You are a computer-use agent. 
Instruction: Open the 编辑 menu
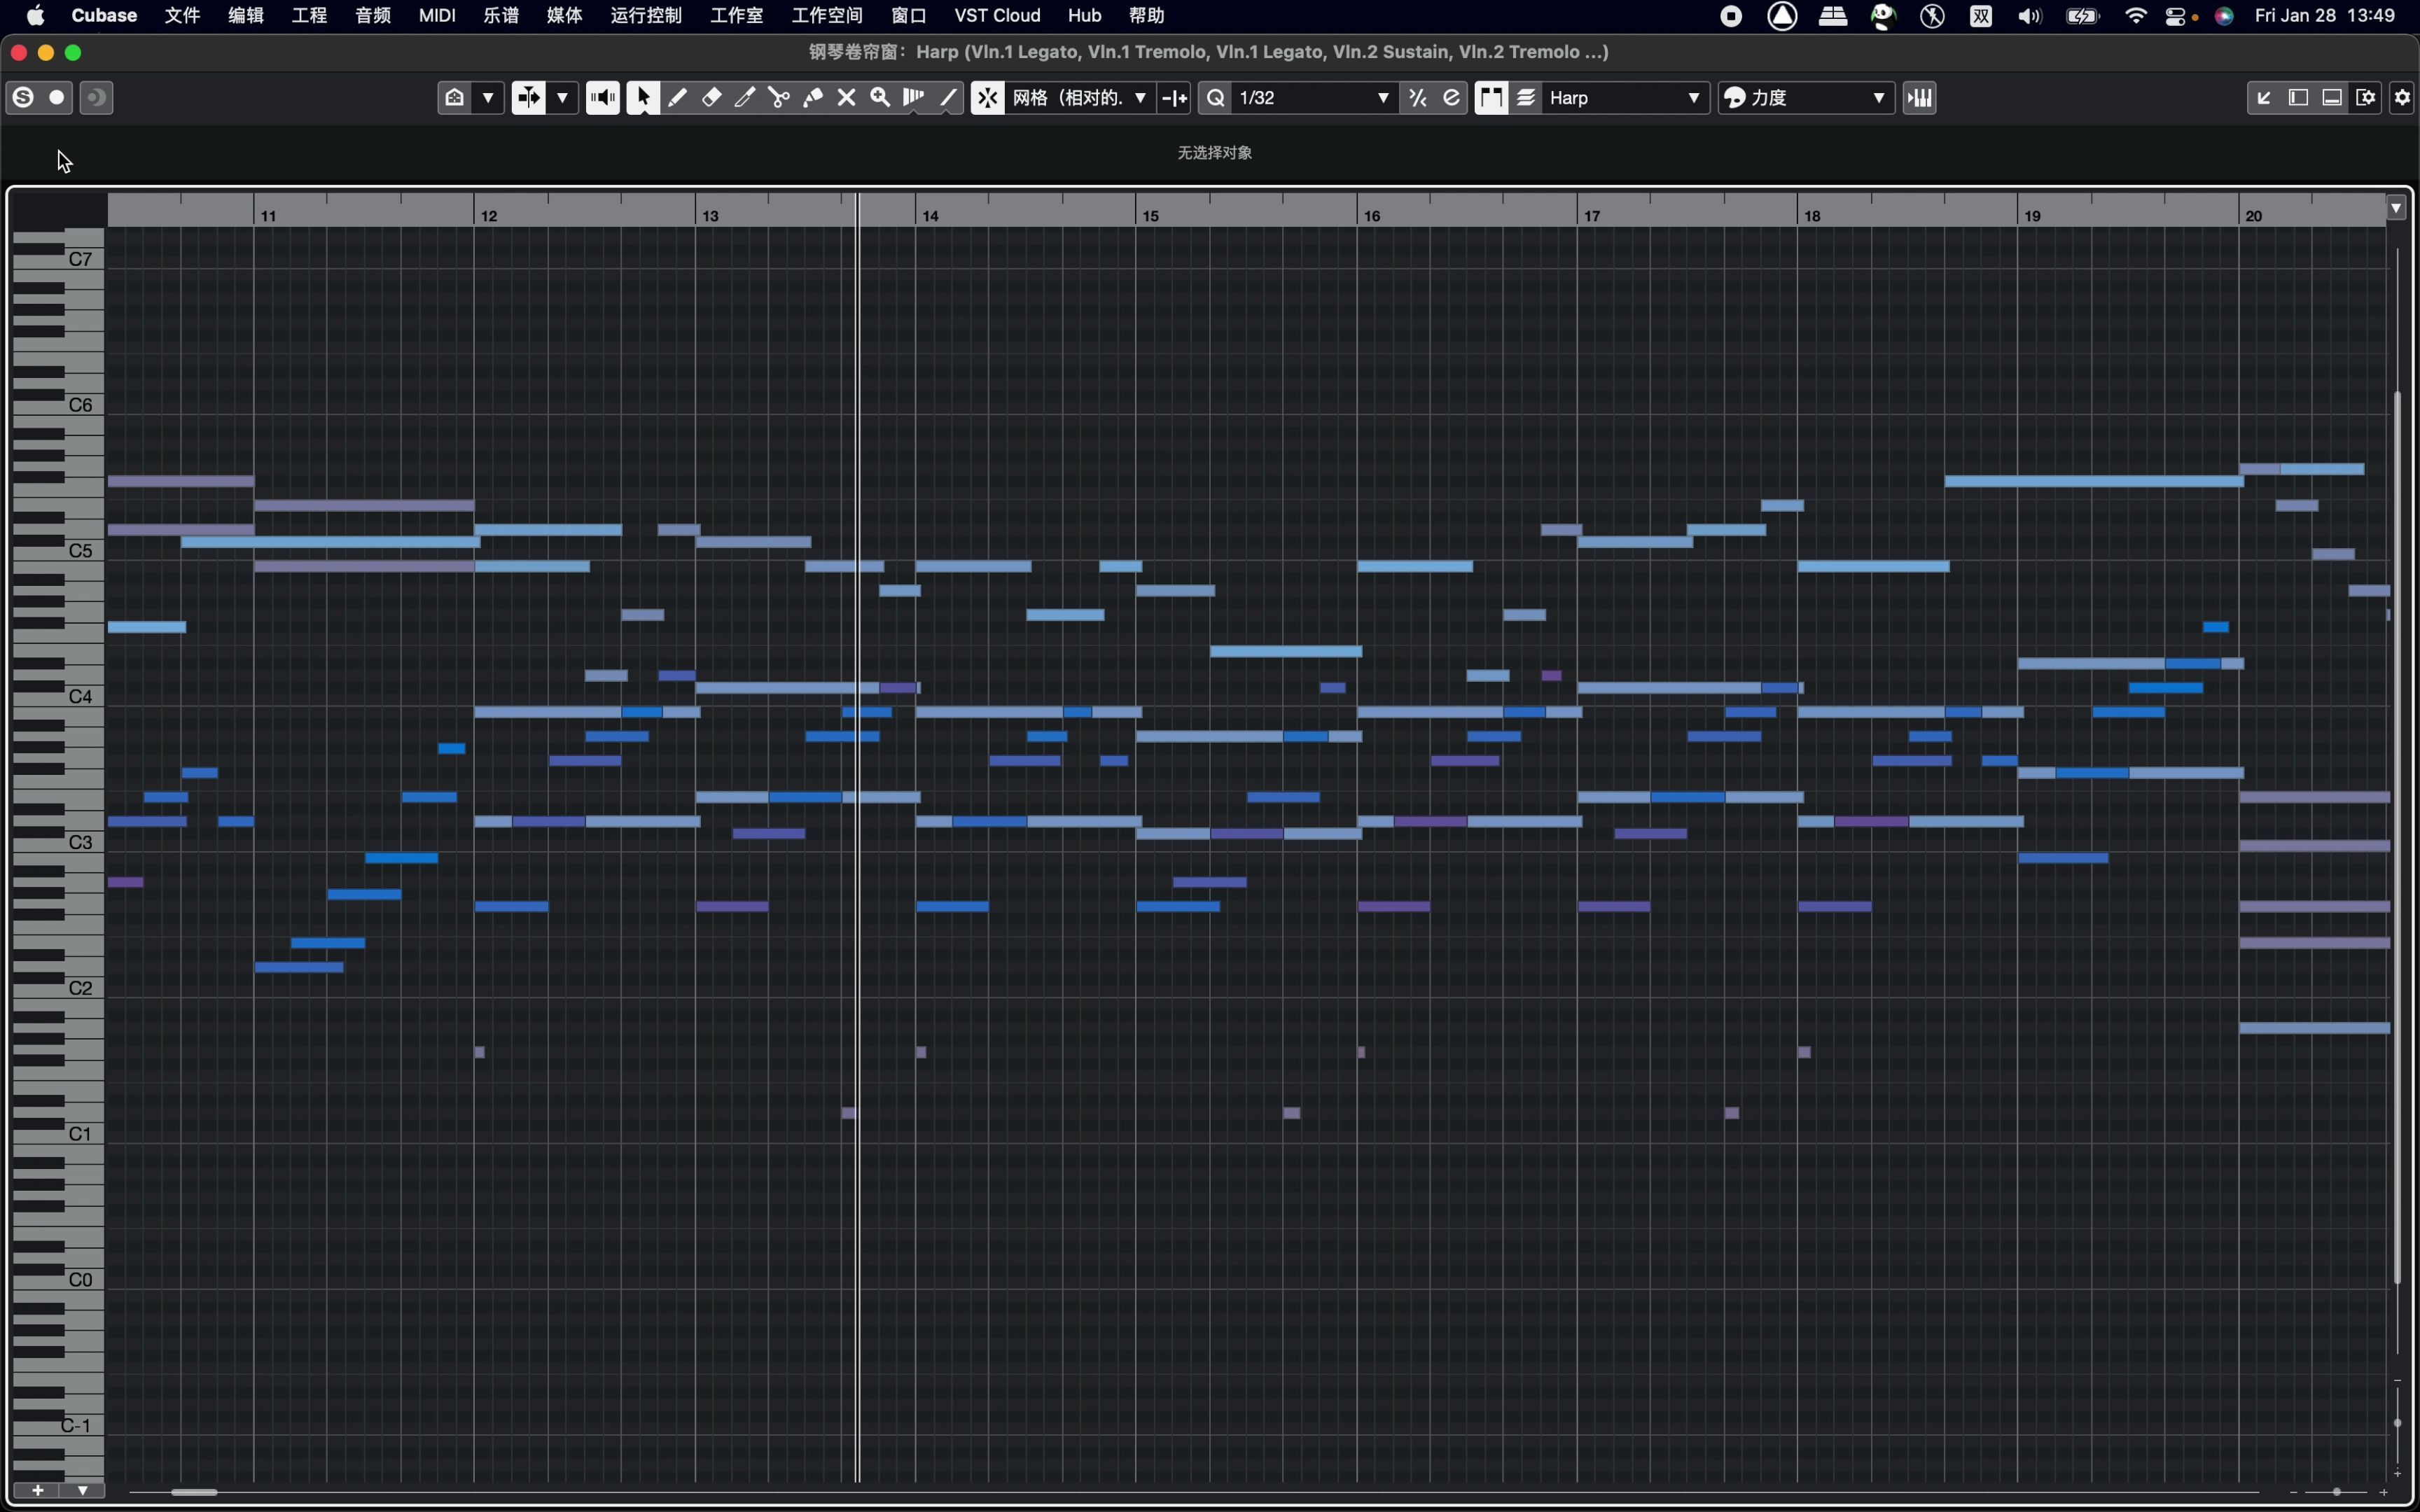(x=246, y=15)
